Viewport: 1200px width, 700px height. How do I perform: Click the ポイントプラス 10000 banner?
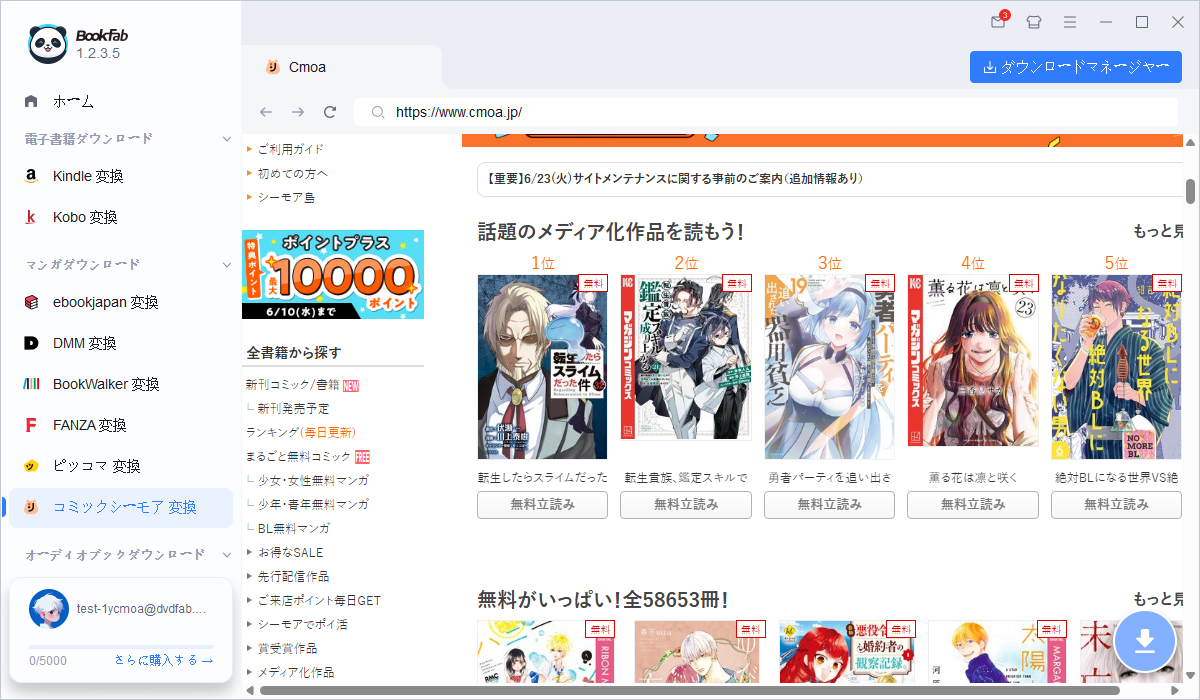pyautogui.click(x=333, y=274)
